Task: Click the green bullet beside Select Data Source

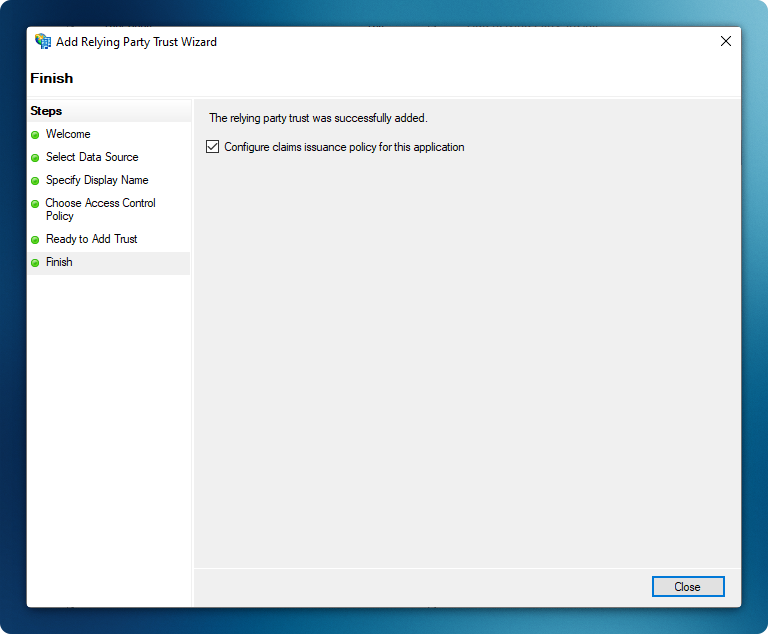Action: click(x=35, y=158)
